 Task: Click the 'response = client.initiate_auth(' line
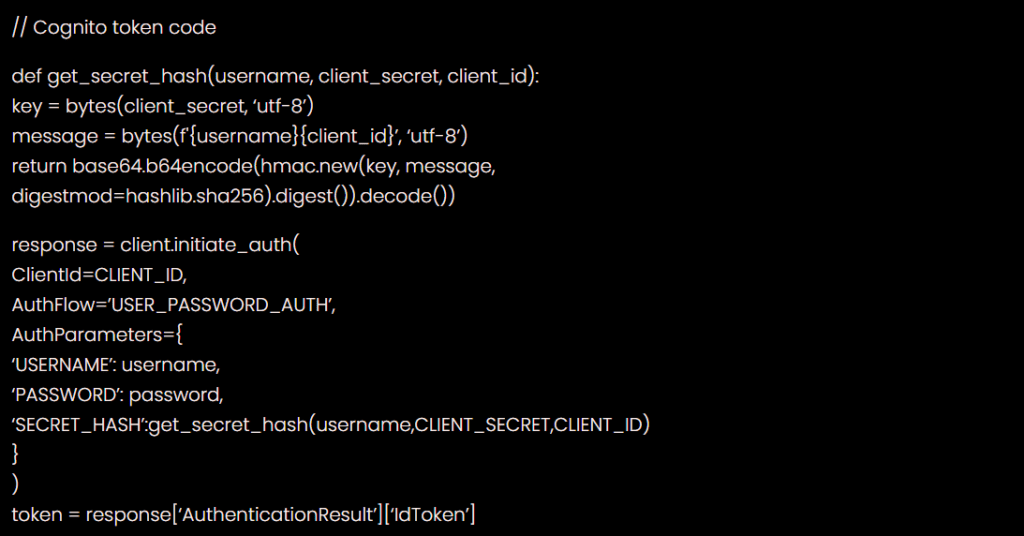click(162, 245)
